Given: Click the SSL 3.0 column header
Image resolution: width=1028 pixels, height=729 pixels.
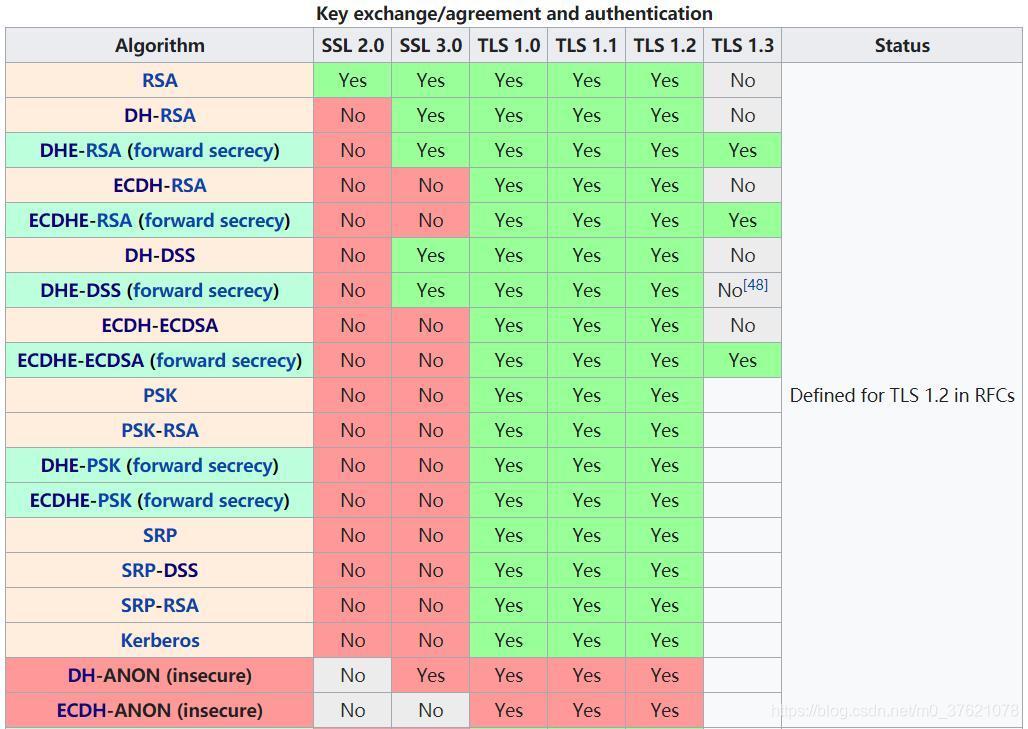Looking at the screenshot, I should pos(431,45).
